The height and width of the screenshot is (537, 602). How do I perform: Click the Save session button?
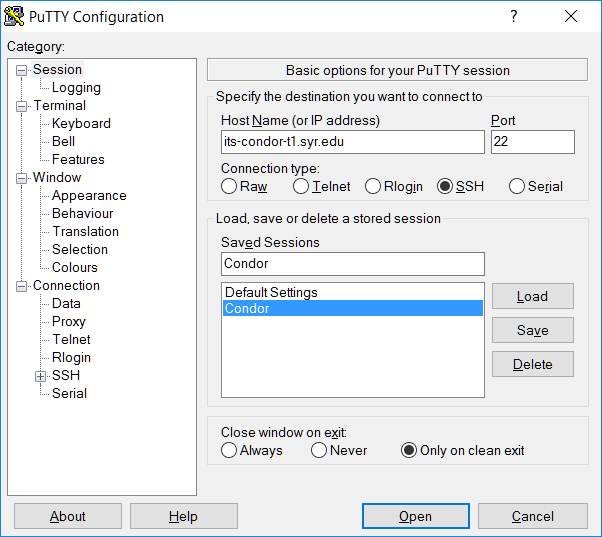[x=533, y=330]
